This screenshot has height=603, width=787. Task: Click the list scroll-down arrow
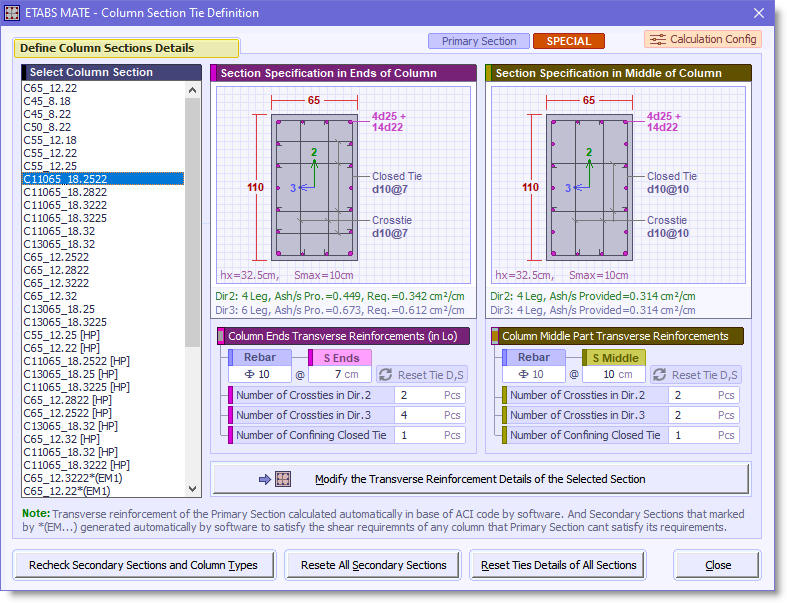click(192, 489)
